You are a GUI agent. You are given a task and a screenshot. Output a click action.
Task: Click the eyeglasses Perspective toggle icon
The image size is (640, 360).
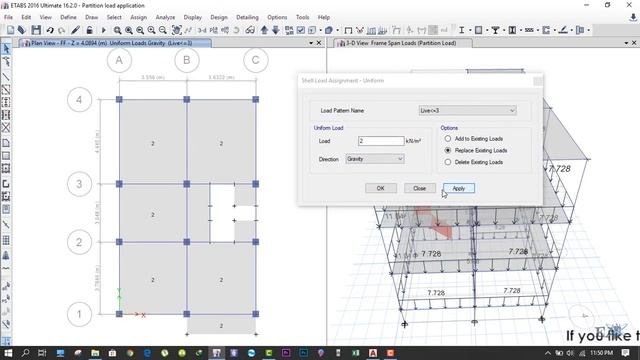pos(250,30)
